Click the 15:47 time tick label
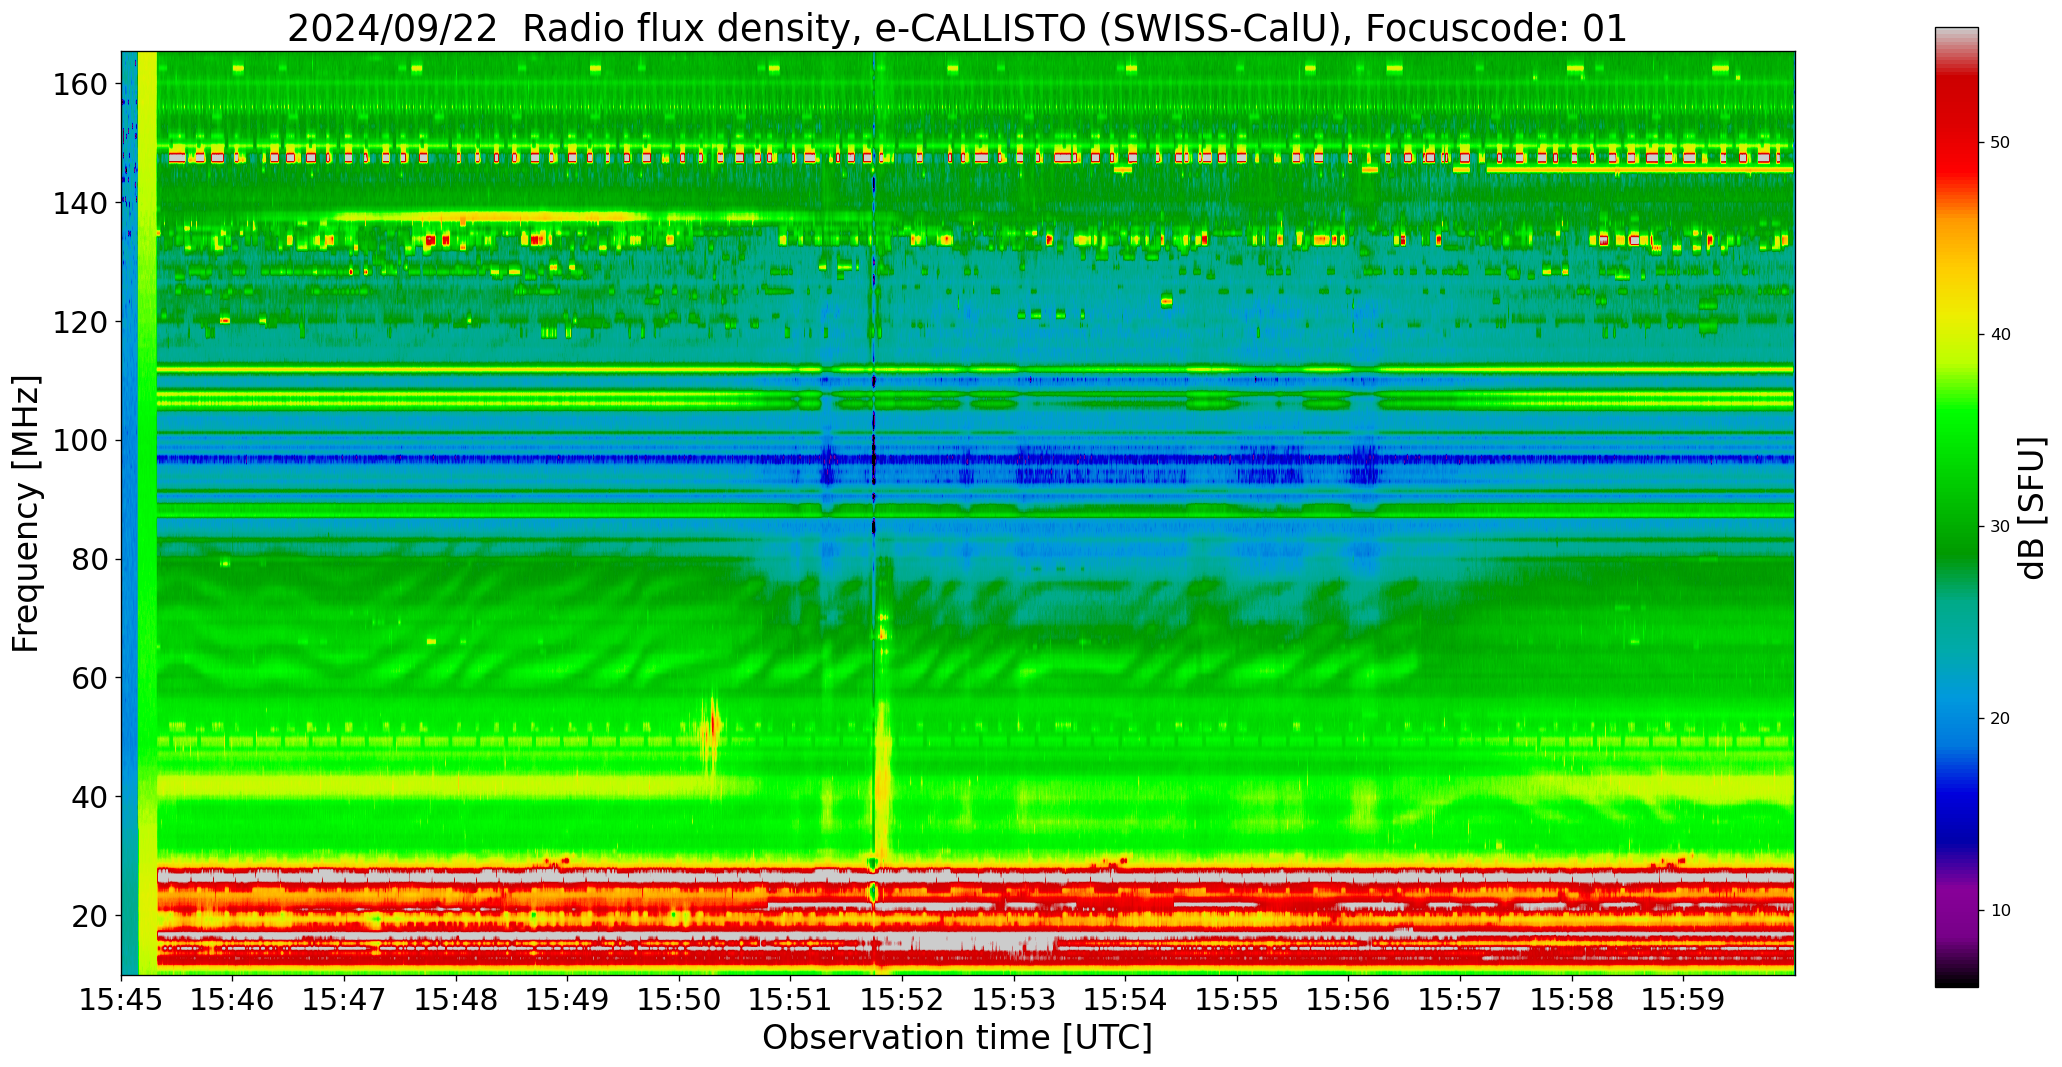Screen dimensions: 2062x1067 coord(345,1000)
